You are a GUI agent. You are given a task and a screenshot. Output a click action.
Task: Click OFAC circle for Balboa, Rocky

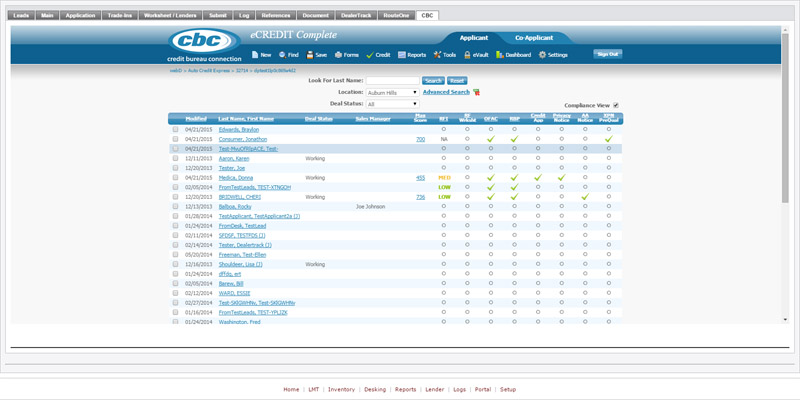click(491, 206)
